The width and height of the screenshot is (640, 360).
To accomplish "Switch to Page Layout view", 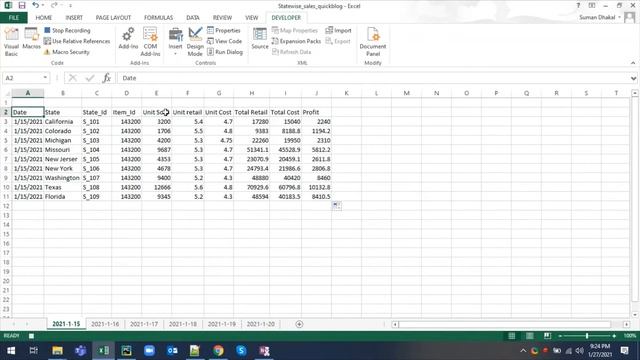I will coord(529,336).
